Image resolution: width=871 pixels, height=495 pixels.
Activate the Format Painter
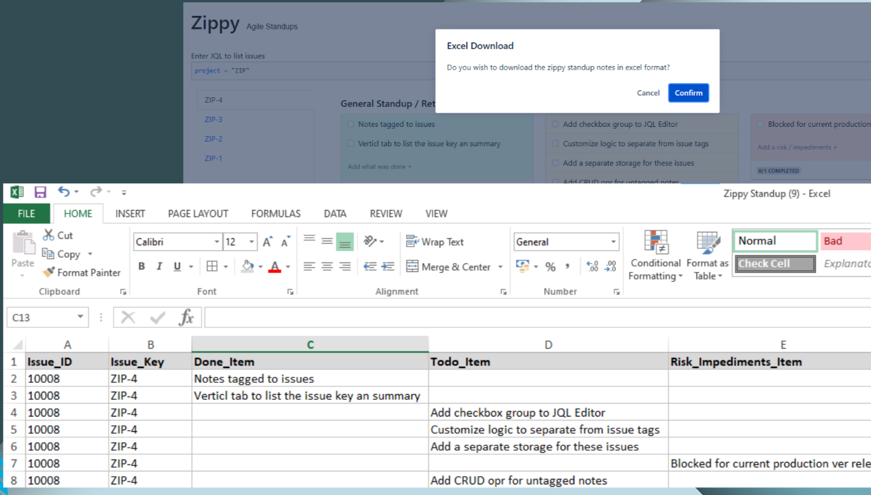[82, 272]
